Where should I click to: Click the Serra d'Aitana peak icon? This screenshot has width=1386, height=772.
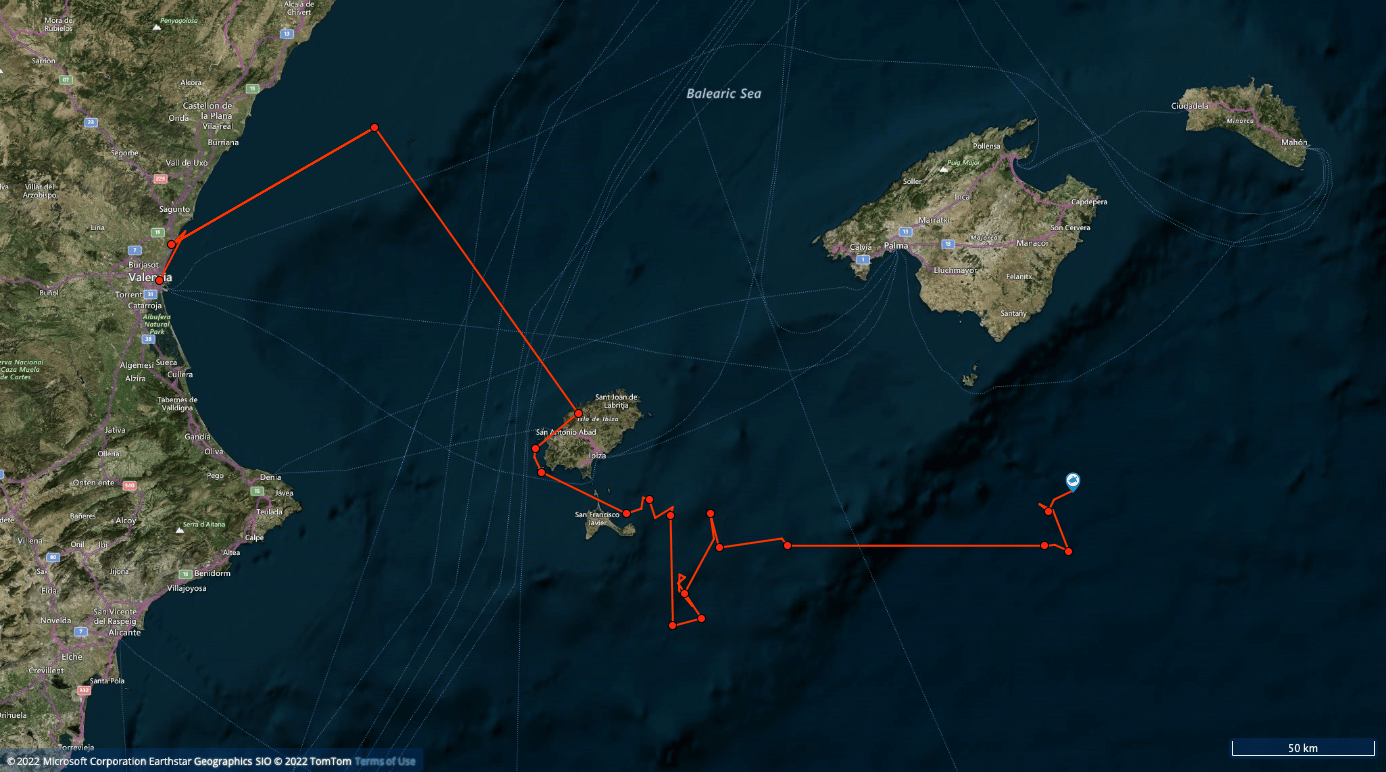[180, 533]
